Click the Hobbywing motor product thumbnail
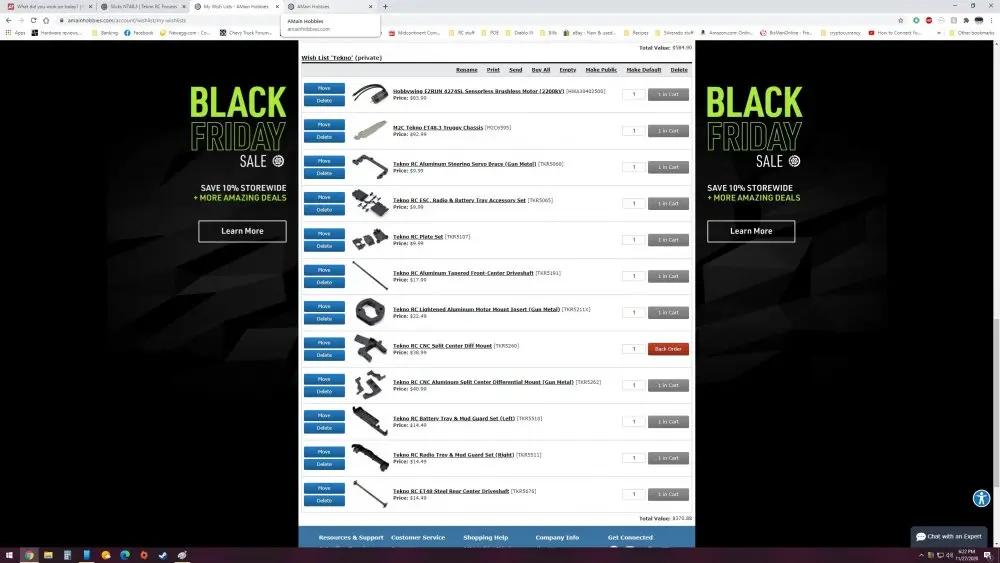This screenshot has width=1000, height=563. 370,94
